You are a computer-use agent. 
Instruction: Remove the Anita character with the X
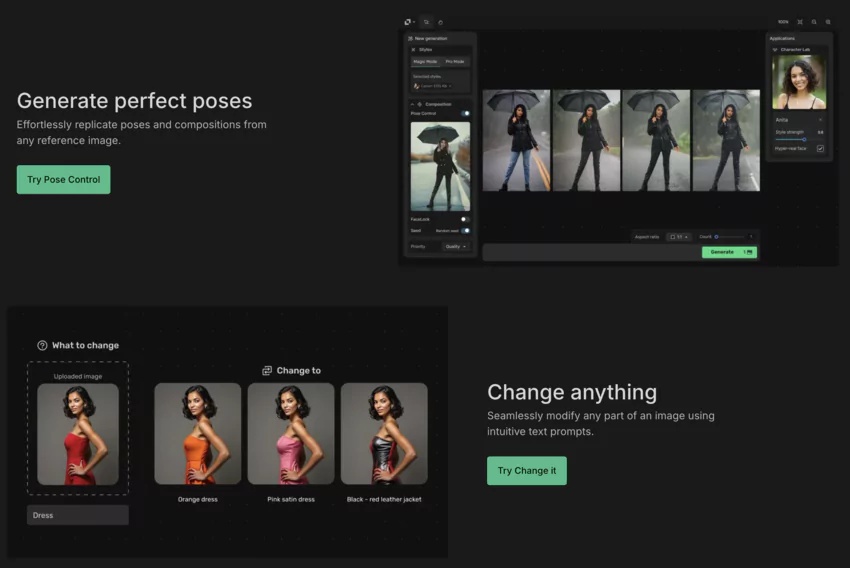[x=820, y=120]
